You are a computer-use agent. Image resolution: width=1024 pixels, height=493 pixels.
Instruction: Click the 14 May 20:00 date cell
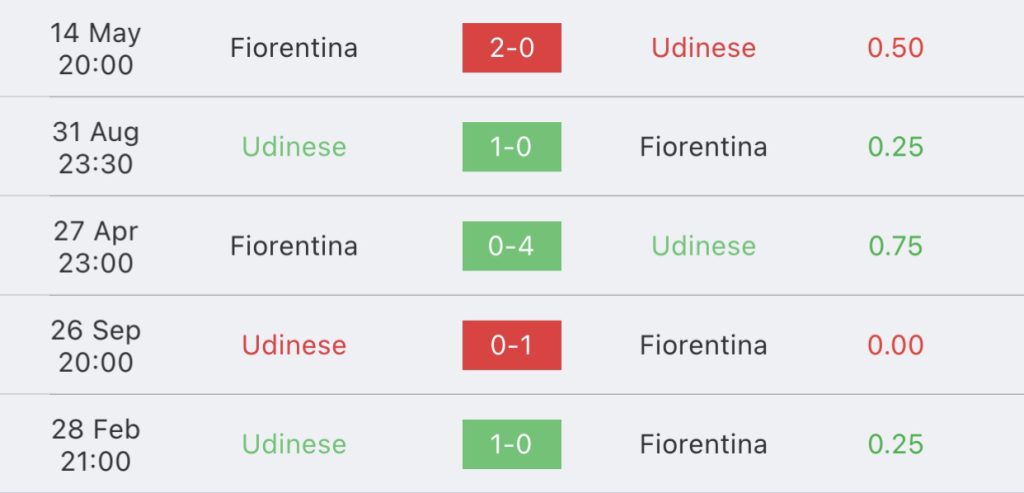(x=95, y=48)
